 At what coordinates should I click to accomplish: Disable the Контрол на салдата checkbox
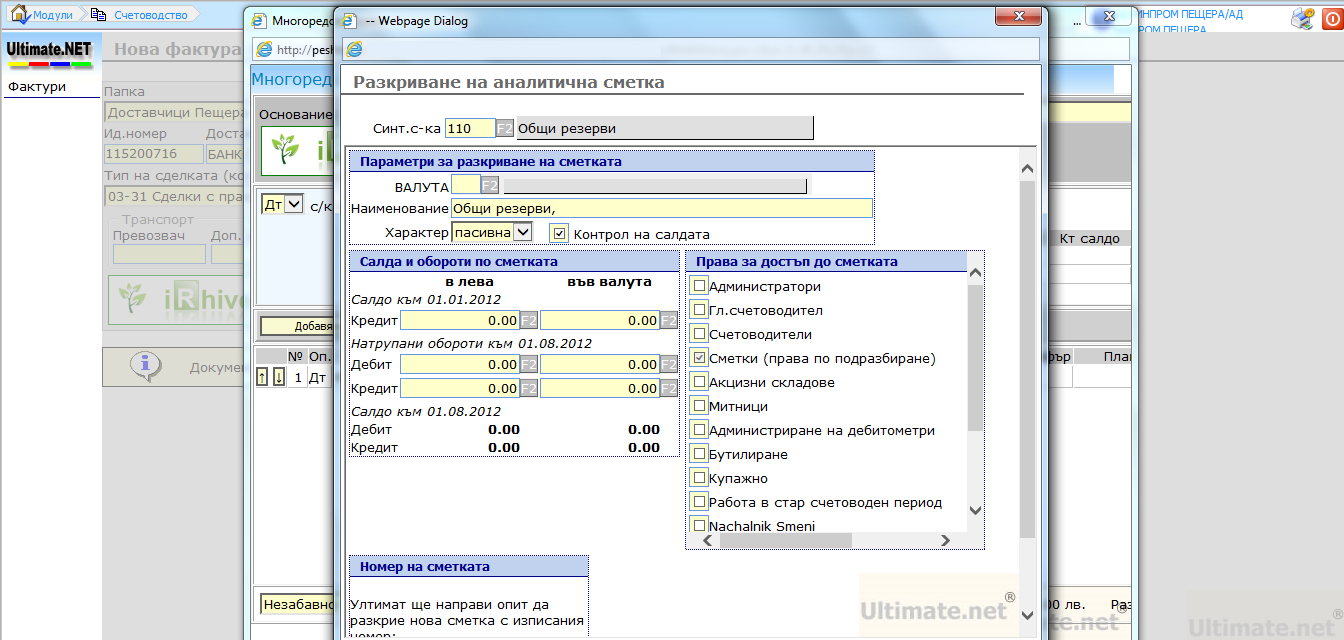[x=557, y=231]
